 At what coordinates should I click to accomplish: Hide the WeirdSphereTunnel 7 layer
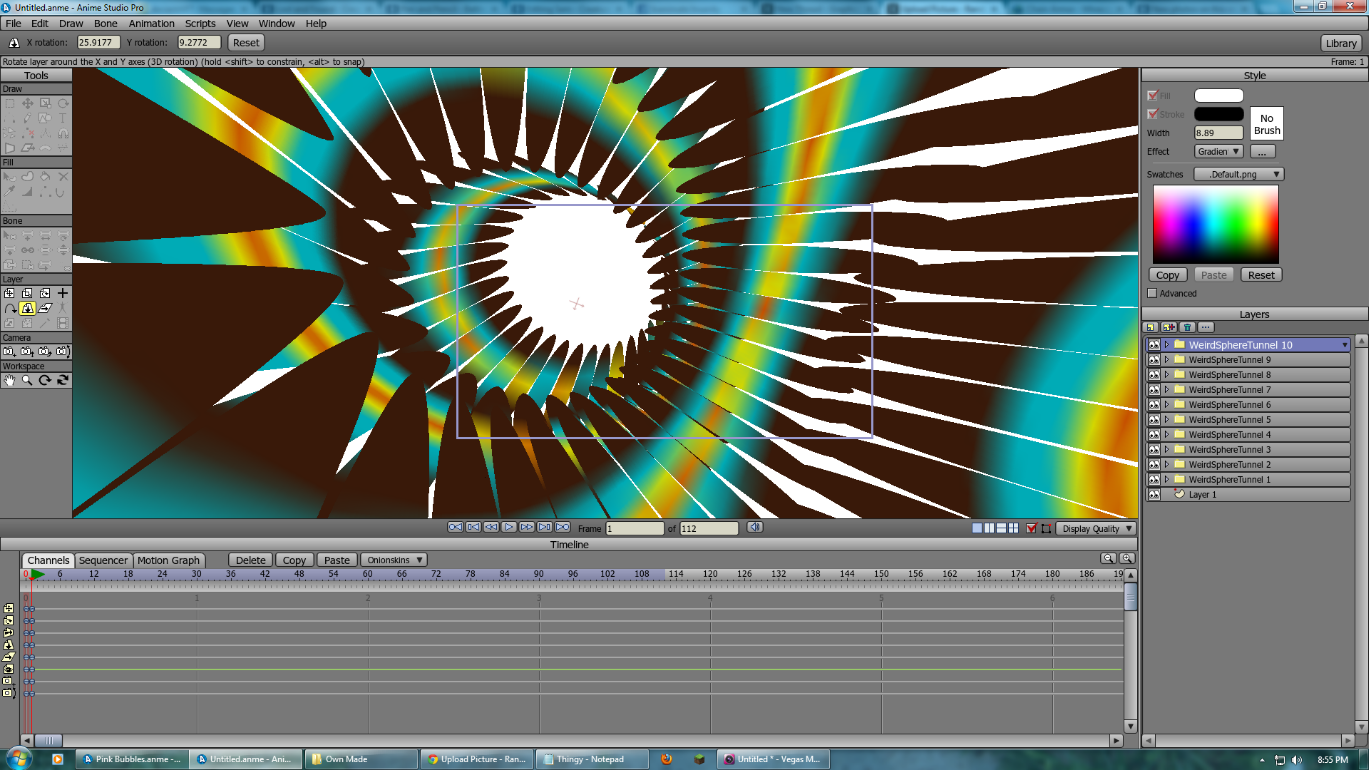[1153, 389]
